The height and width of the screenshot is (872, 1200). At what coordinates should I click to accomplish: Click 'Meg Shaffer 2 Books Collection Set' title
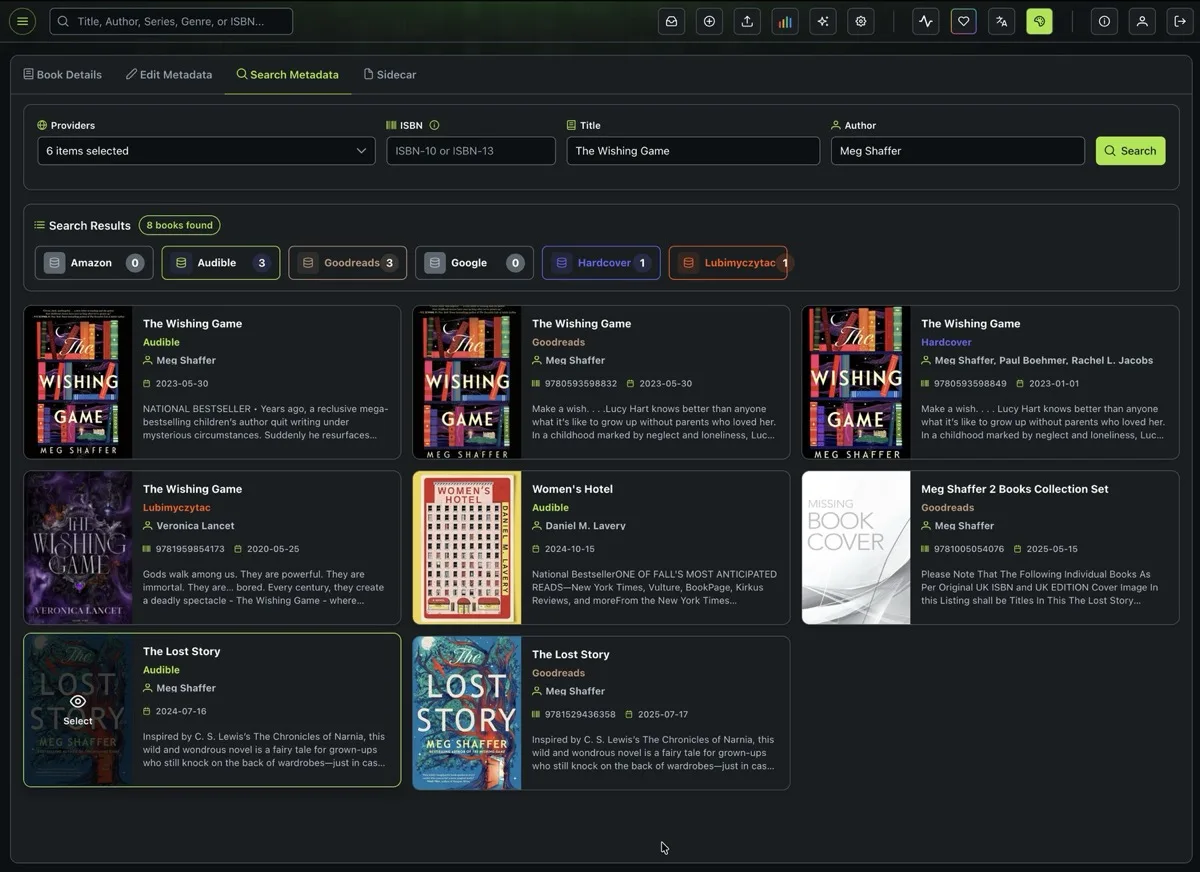(1014, 489)
